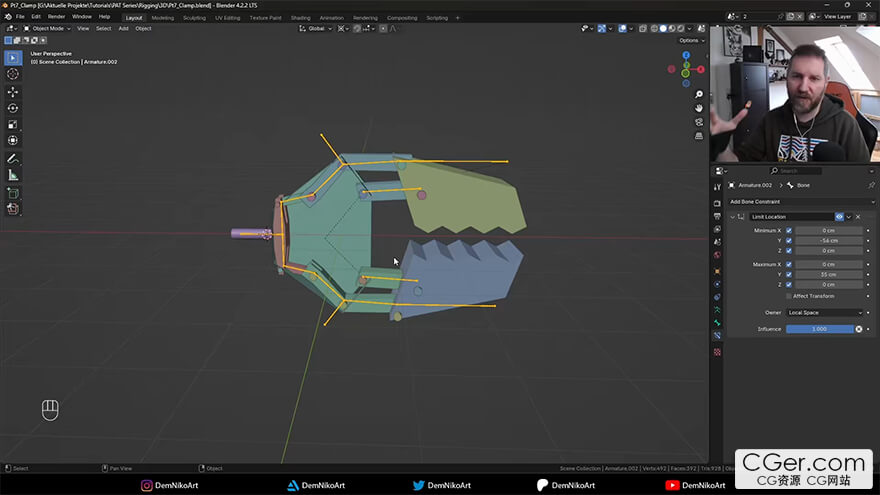Image resolution: width=880 pixels, height=495 pixels.
Task: Open the Object Mode dropdown
Action: [46, 28]
